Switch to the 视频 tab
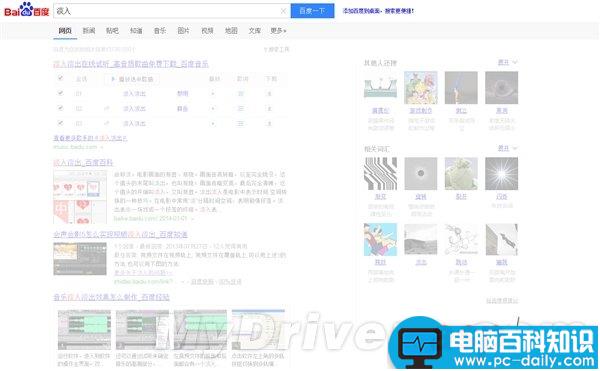Image resolution: width=600 pixels, height=371 pixels. pos(207,31)
